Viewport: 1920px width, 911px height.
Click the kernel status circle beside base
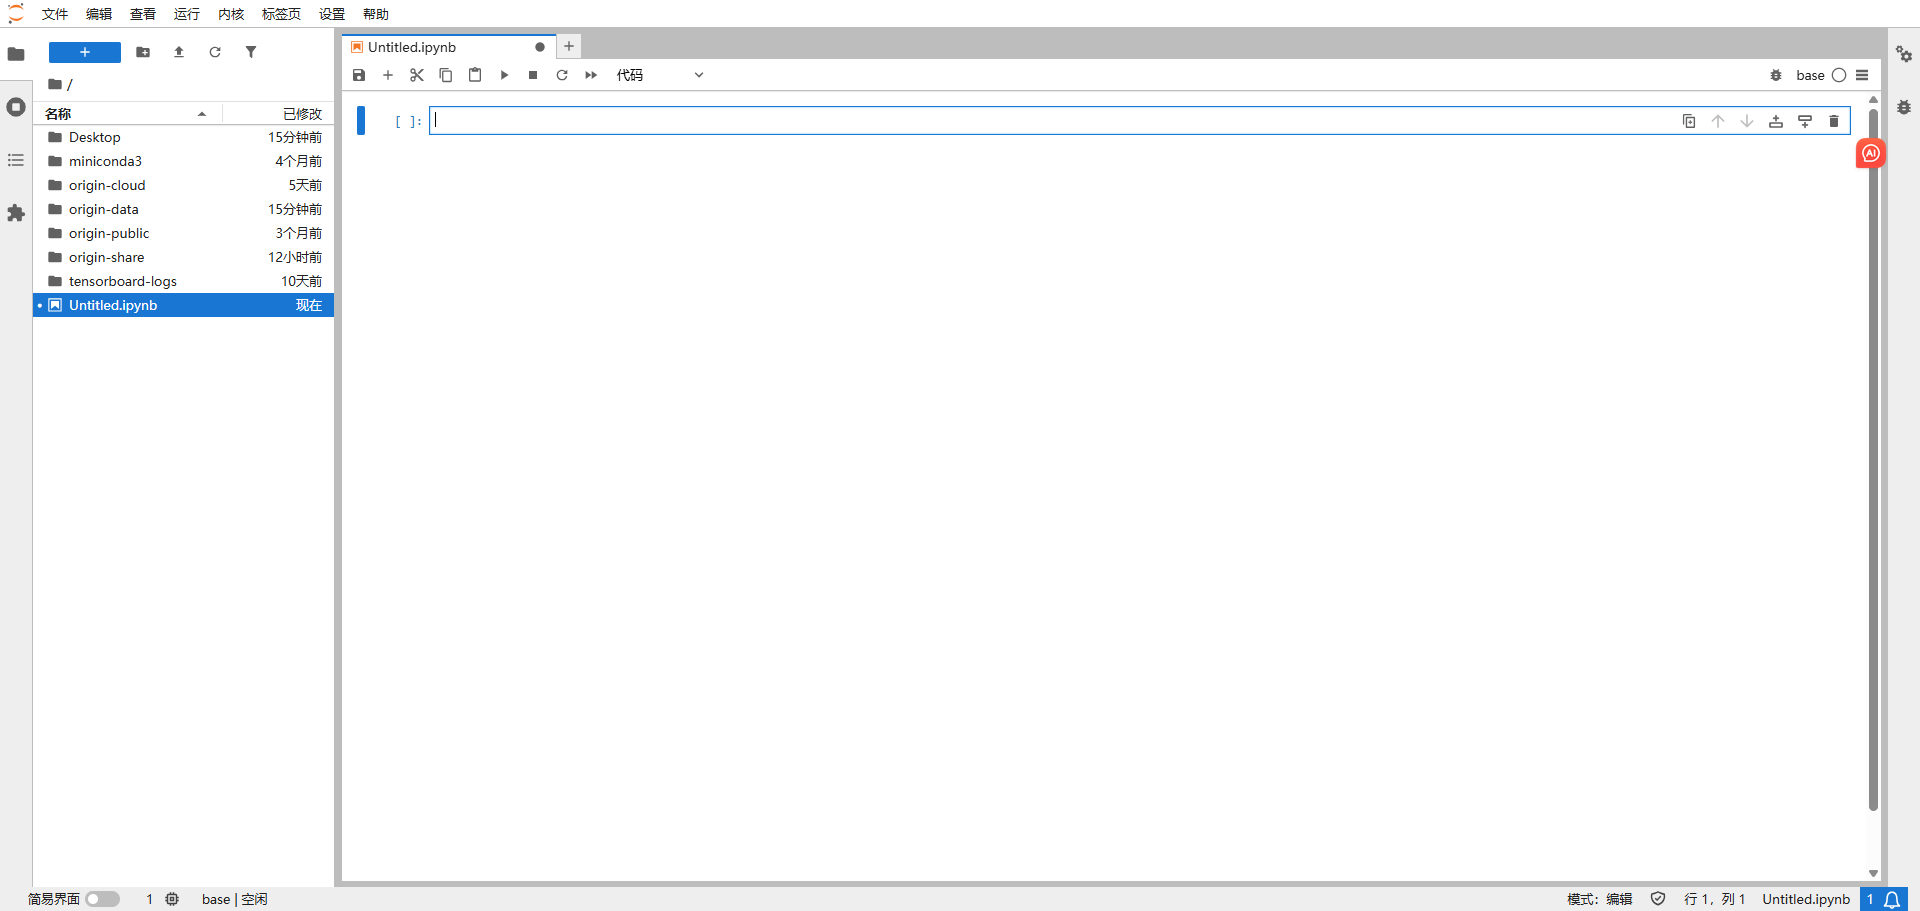click(1840, 75)
